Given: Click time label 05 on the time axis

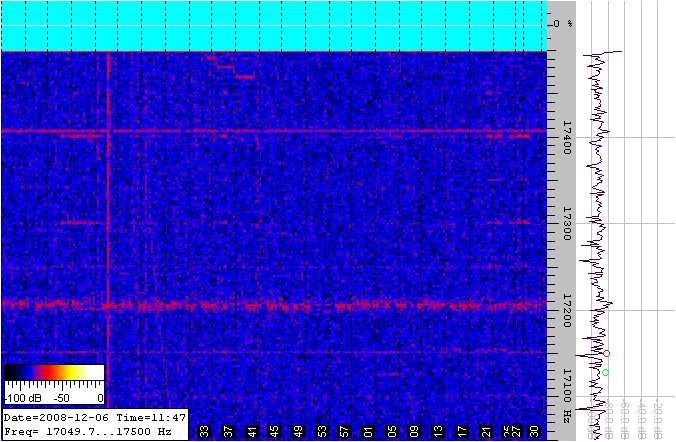Looking at the screenshot, I should pyautogui.click(x=391, y=431).
